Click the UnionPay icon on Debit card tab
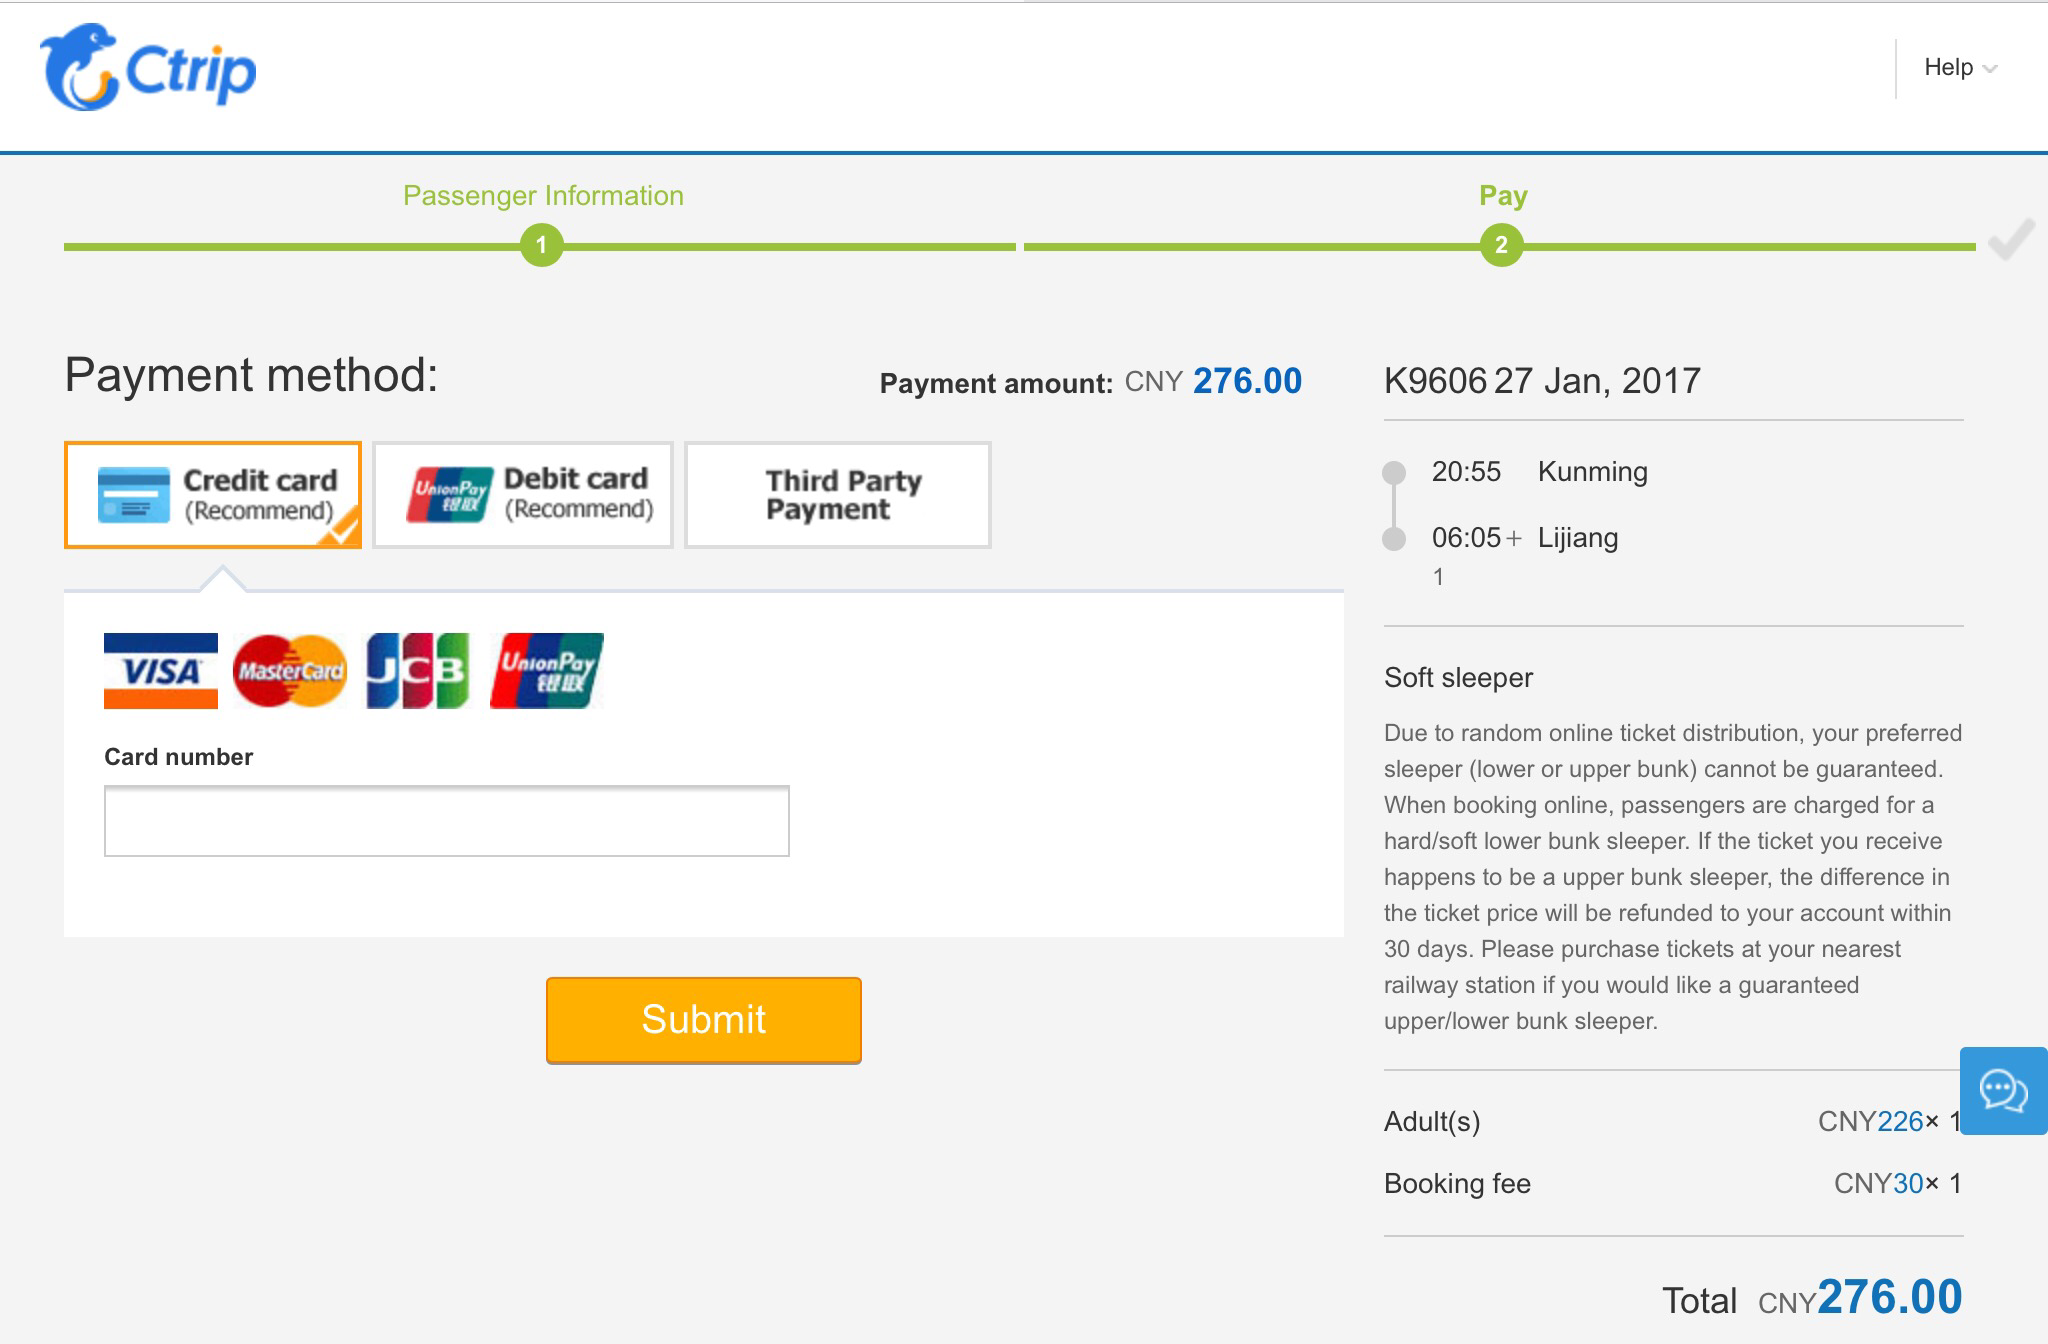The width and height of the screenshot is (2048, 1344). tap(449, 495)
